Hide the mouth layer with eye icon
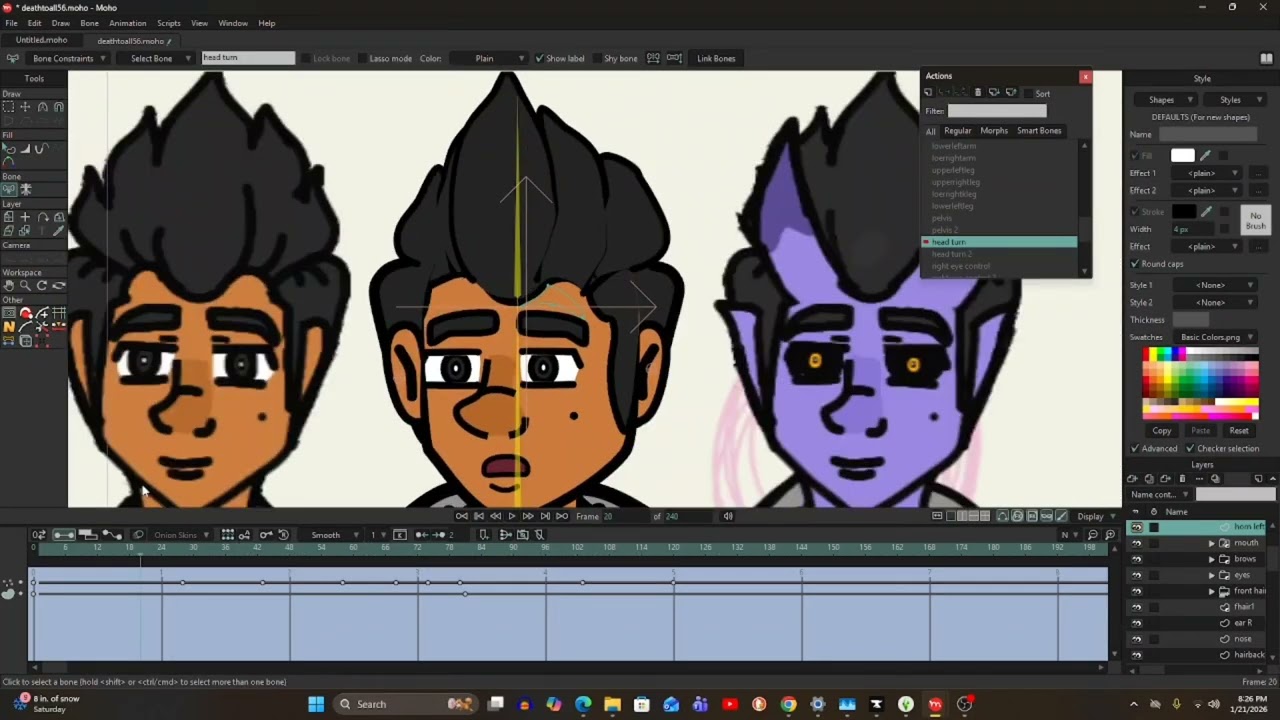Image resolution: width=1280 pixels, height=720 pixels. pos(1136,543)
